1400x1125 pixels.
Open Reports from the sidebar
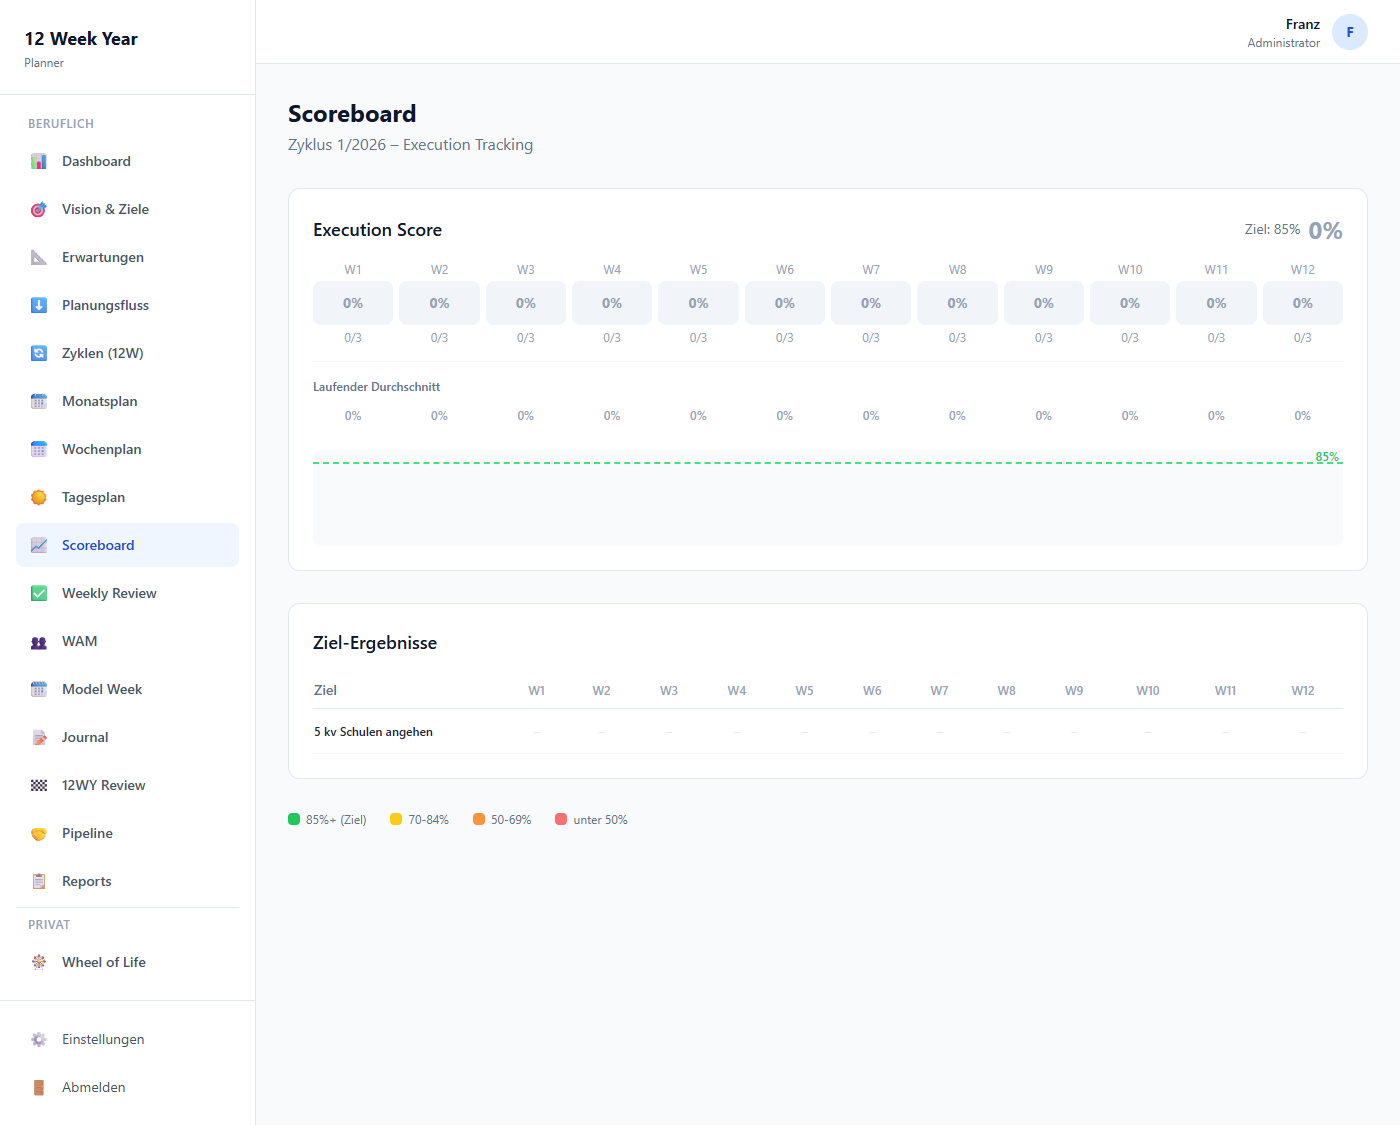click(86, 881)
